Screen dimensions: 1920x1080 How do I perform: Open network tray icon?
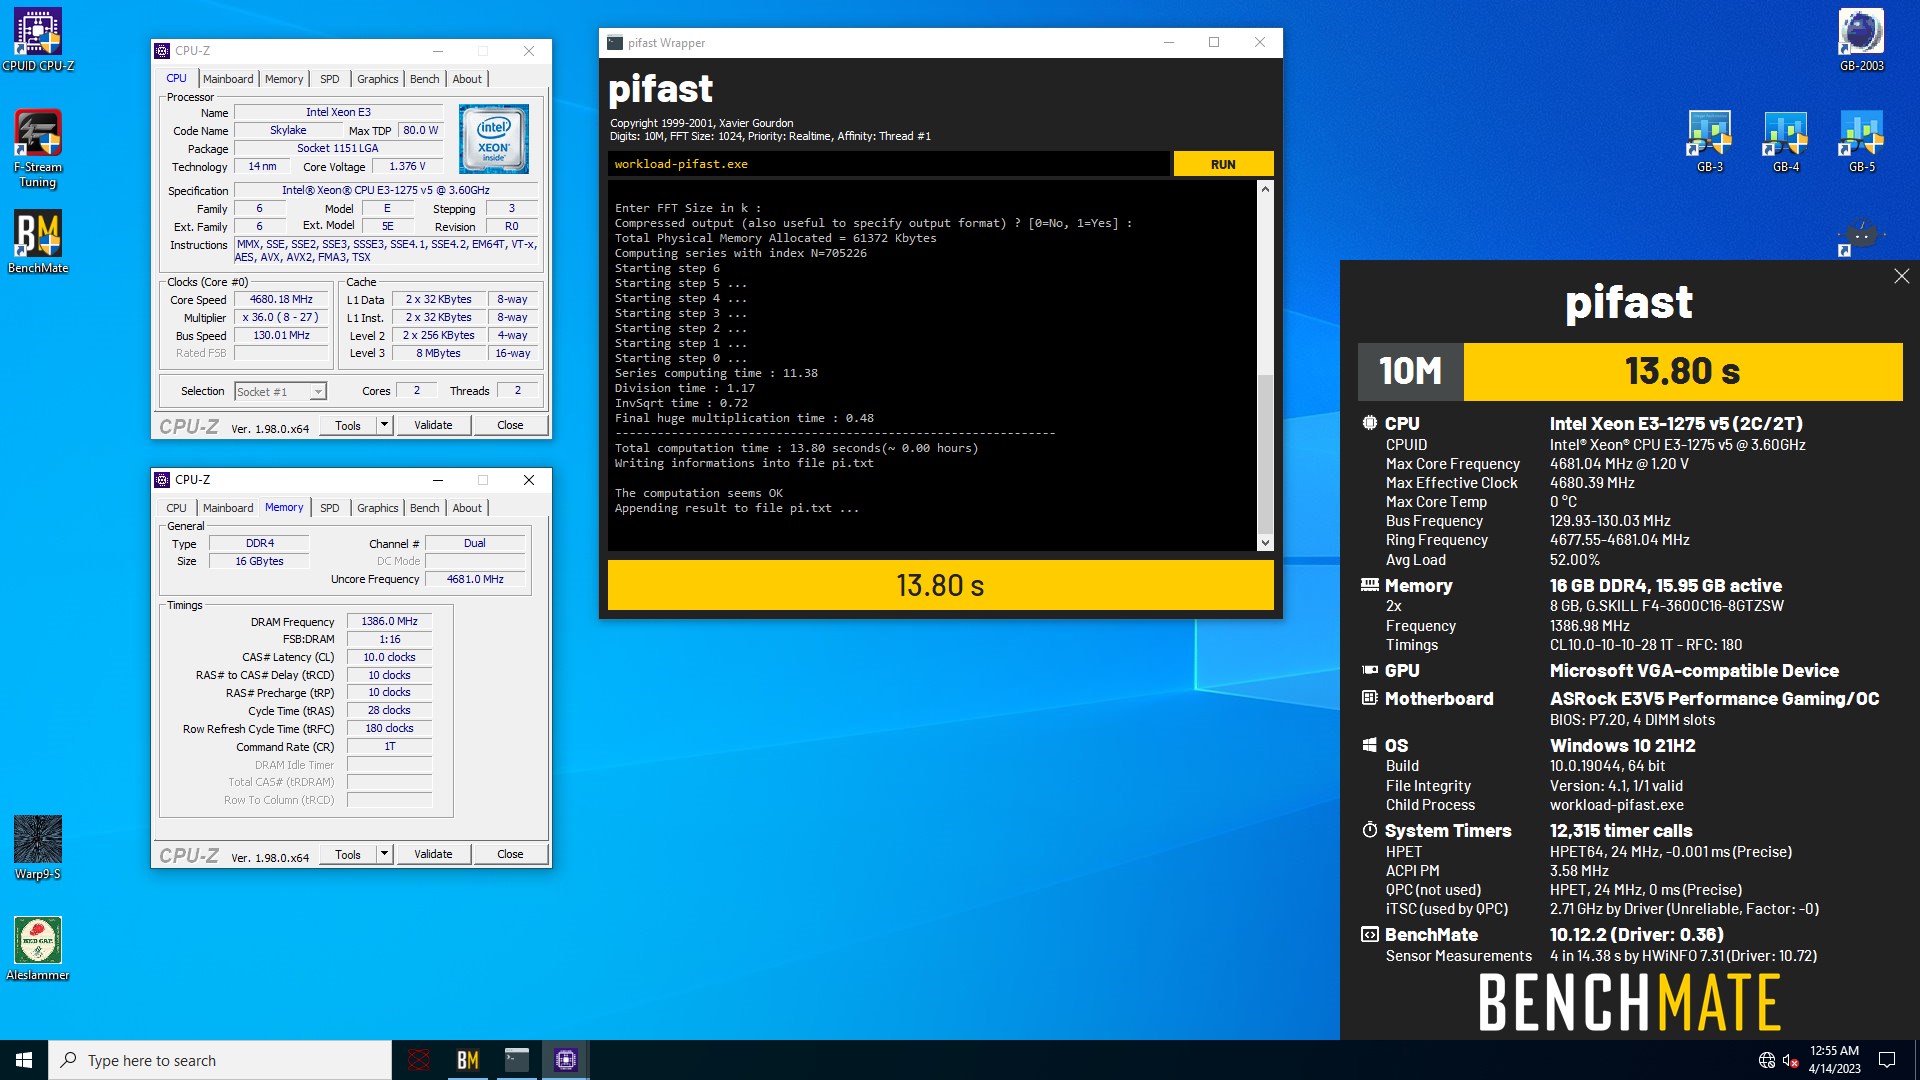coord(1767,1060)
